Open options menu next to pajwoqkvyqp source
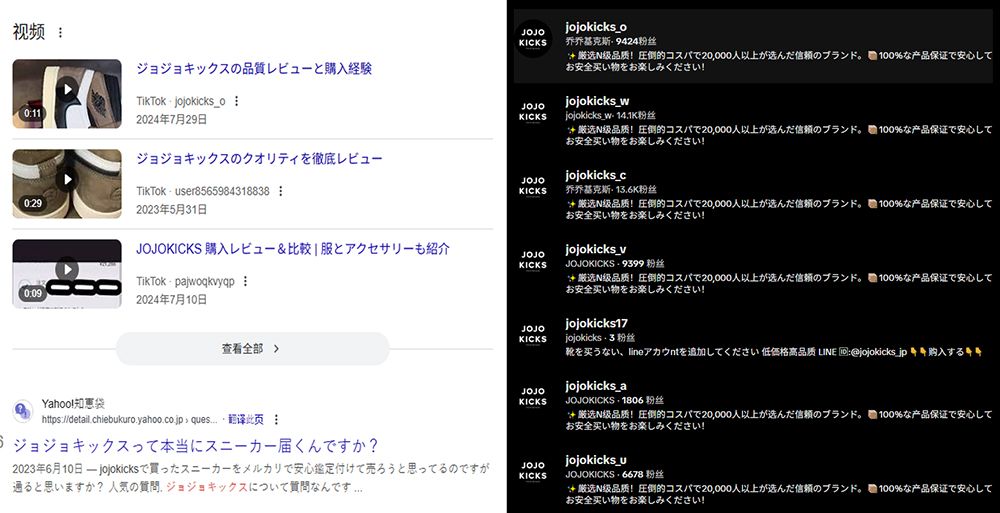The width and height of the screenshot is (1000, 513). point(246,281)
